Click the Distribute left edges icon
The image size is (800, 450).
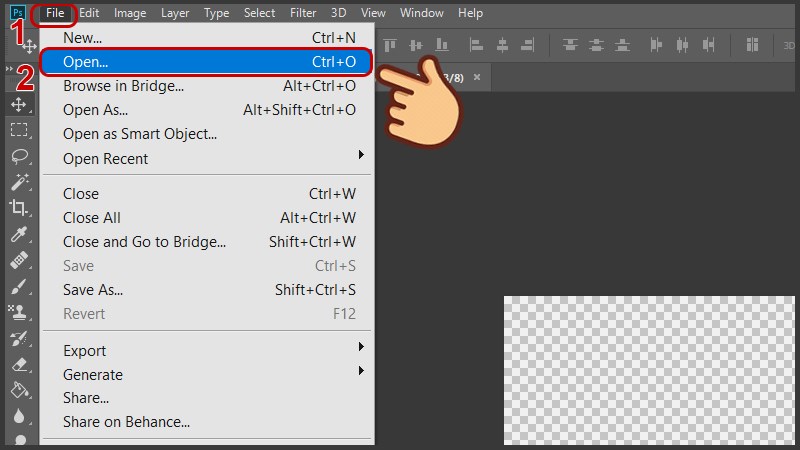[656, 45]
